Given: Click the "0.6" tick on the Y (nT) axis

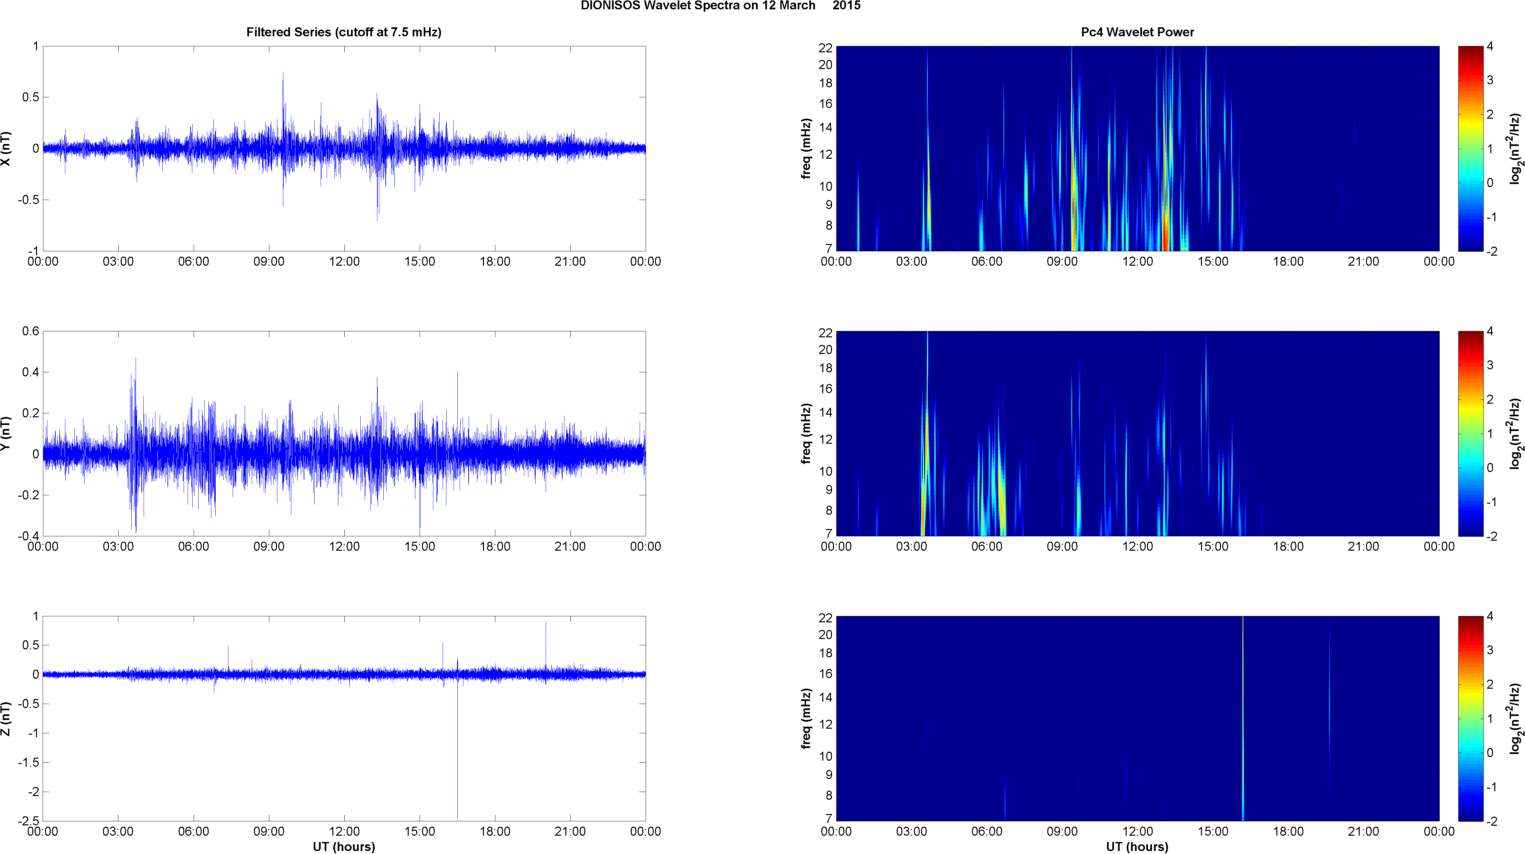Looking at the screenshot, I should pyautogui.click(x=30, y=331).
